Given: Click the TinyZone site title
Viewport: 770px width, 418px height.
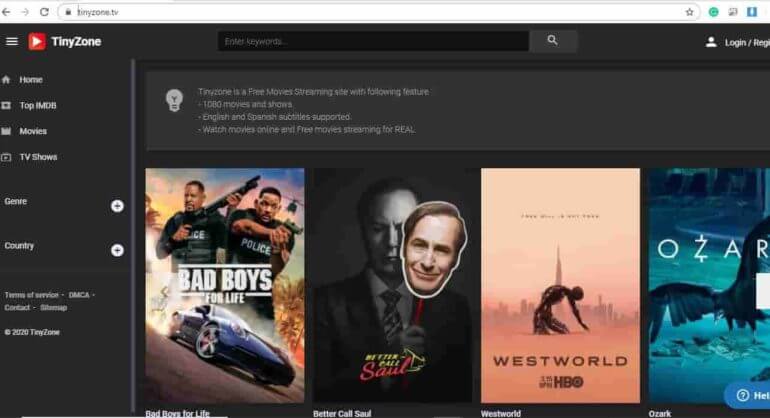Looking at the screenshot, I should click(76, 42).
